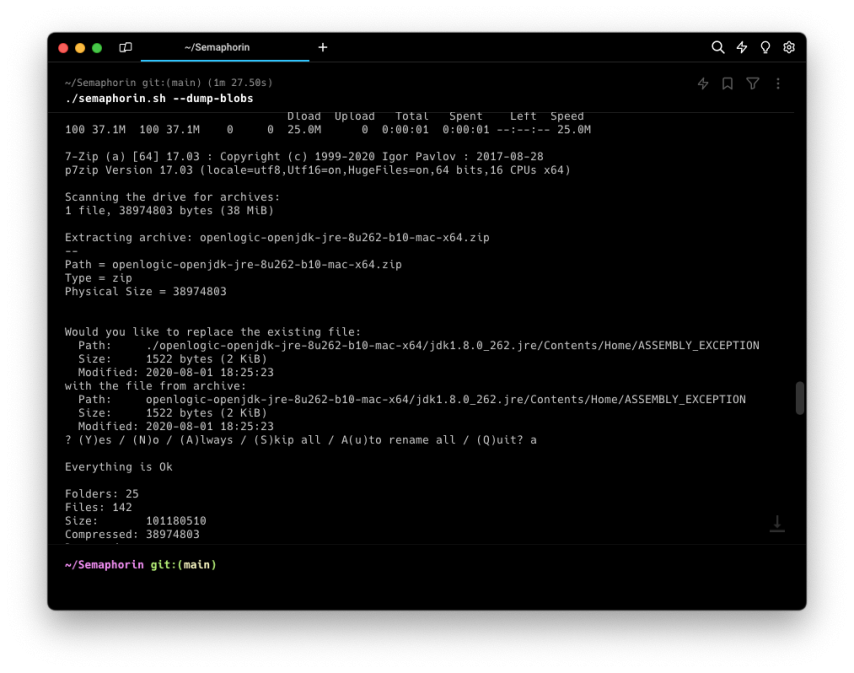This screenshot has width=854, height=673.
Task: Click the block header showing 1m 27.50s duration
Action: coord(168,83)
